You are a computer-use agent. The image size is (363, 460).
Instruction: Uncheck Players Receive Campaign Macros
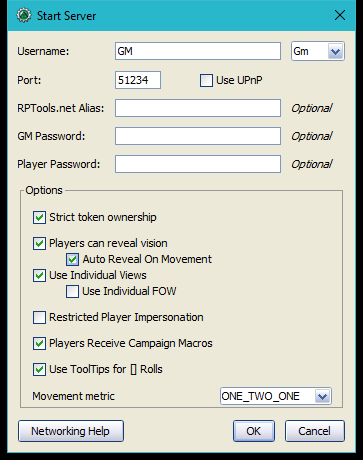click(39, 343)
